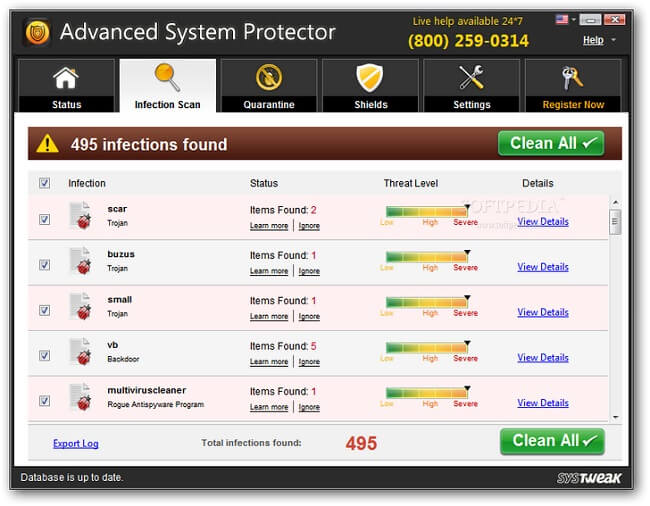The width and height of the screenshot is (650, 506).
Task: Open View Details for small
Action: (x=543, y=312)
